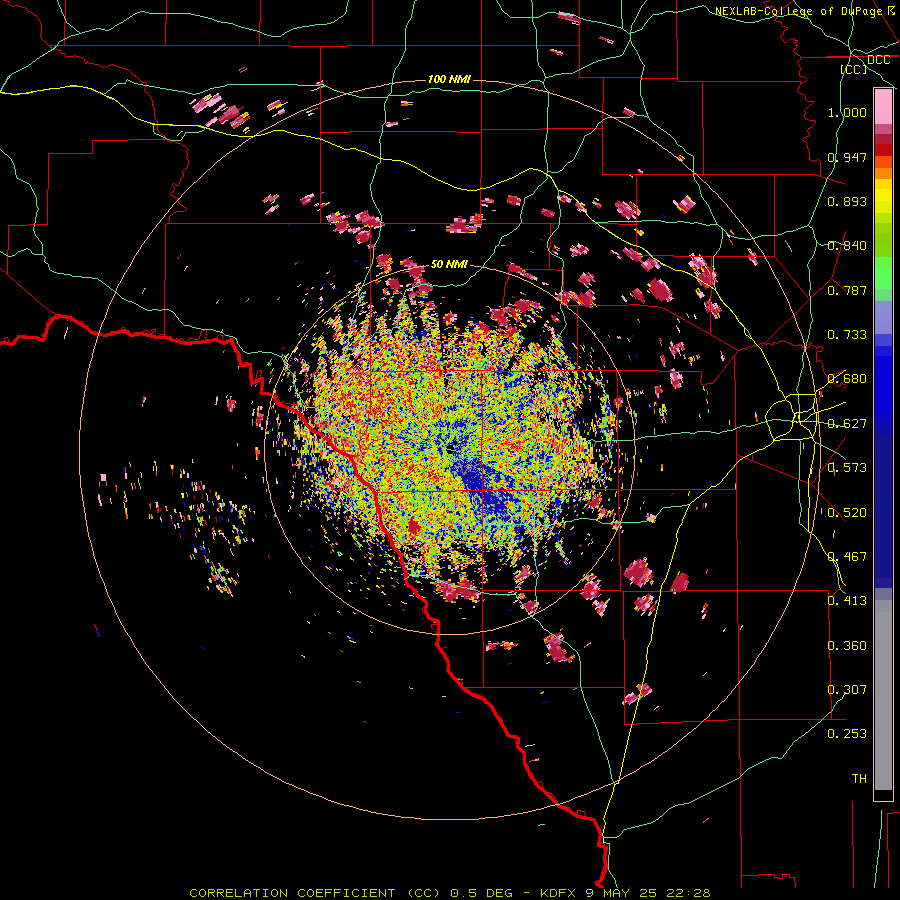The image size is (900, 900).
Task: Click the 0.520 scale value
Action: click(x=847, y=513)
